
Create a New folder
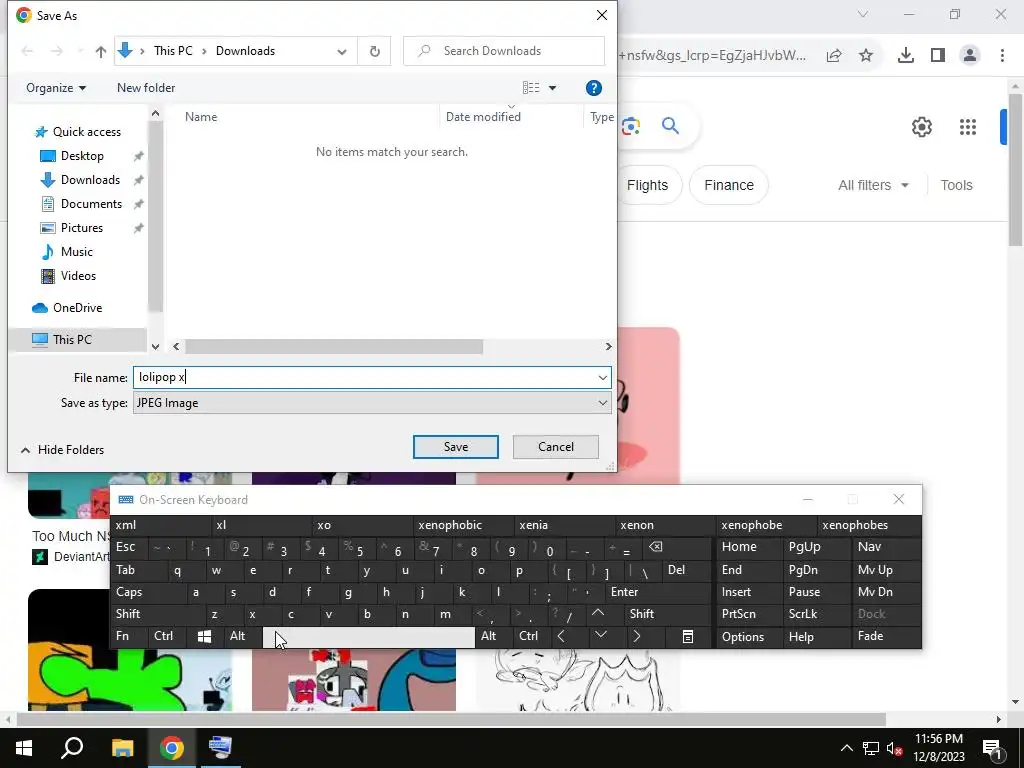click(146, 88)
